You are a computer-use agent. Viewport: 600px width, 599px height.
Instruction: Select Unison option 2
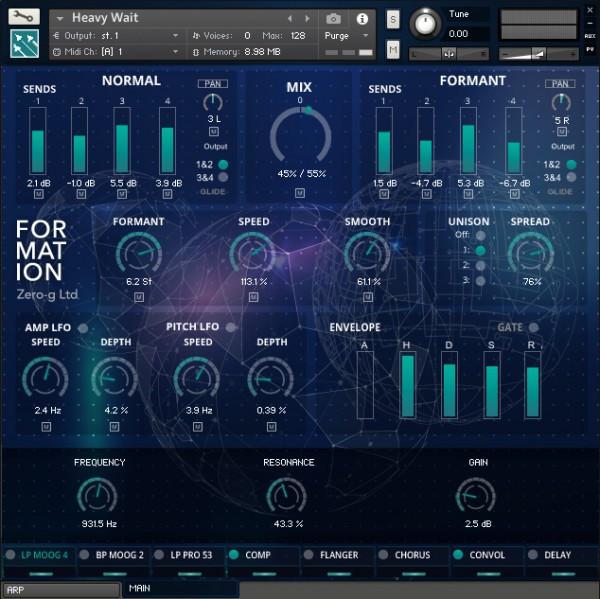[x=480, y=265]
